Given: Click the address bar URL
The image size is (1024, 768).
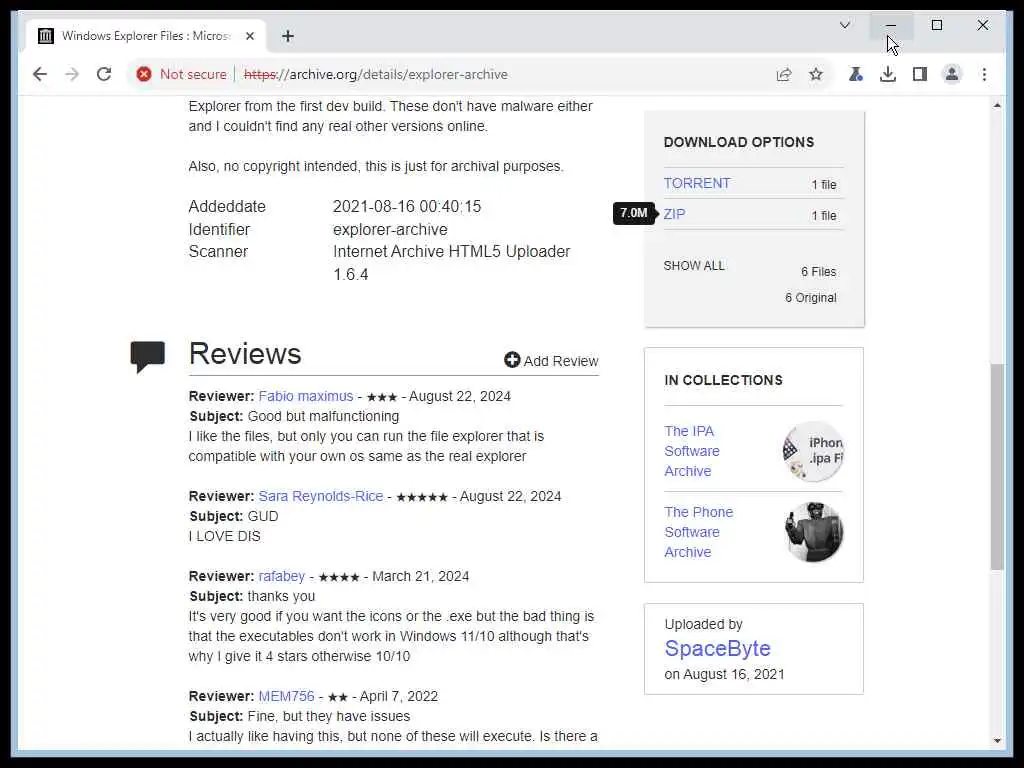Looking at the screenshot, I should coord(376,74).
